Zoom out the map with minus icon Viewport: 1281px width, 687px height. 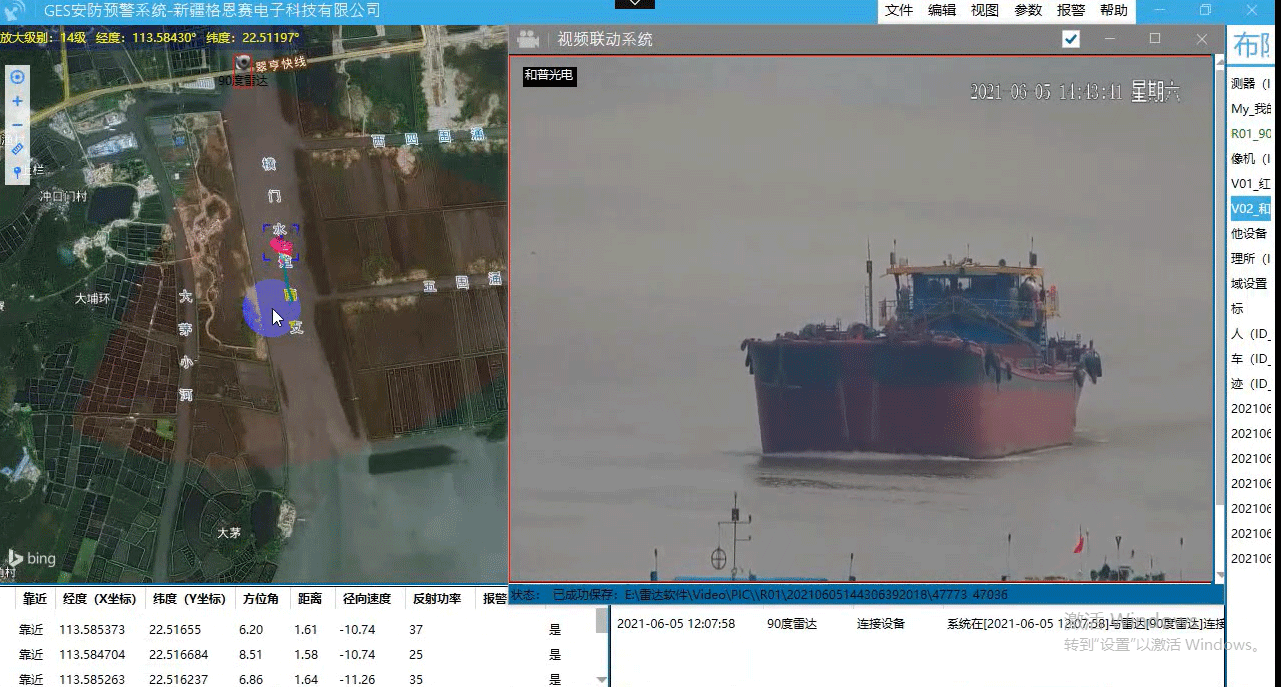pos(17,125)
